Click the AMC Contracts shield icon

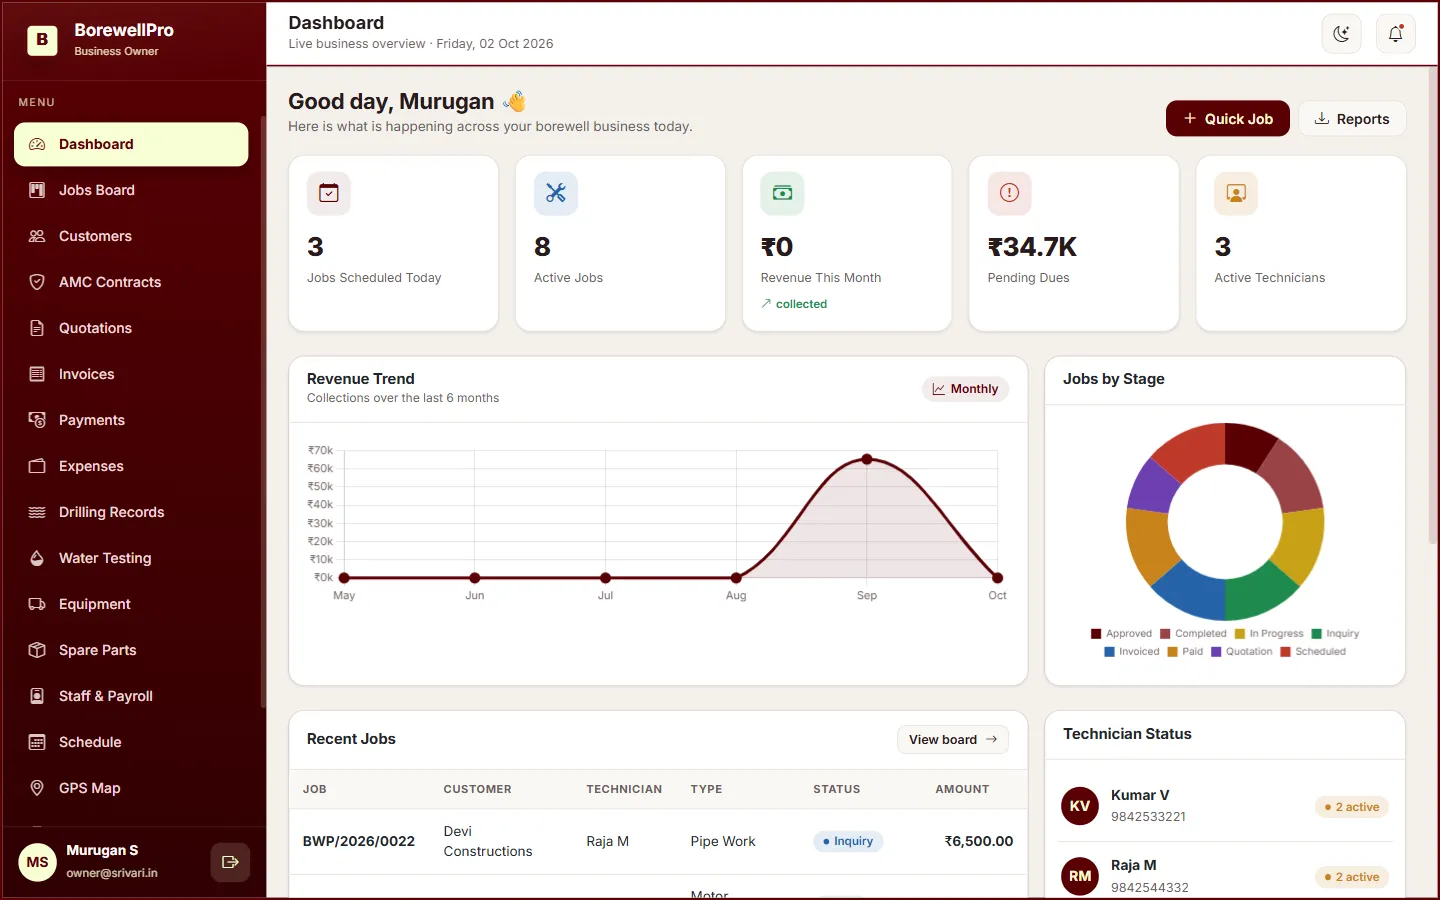click(37, 282)
